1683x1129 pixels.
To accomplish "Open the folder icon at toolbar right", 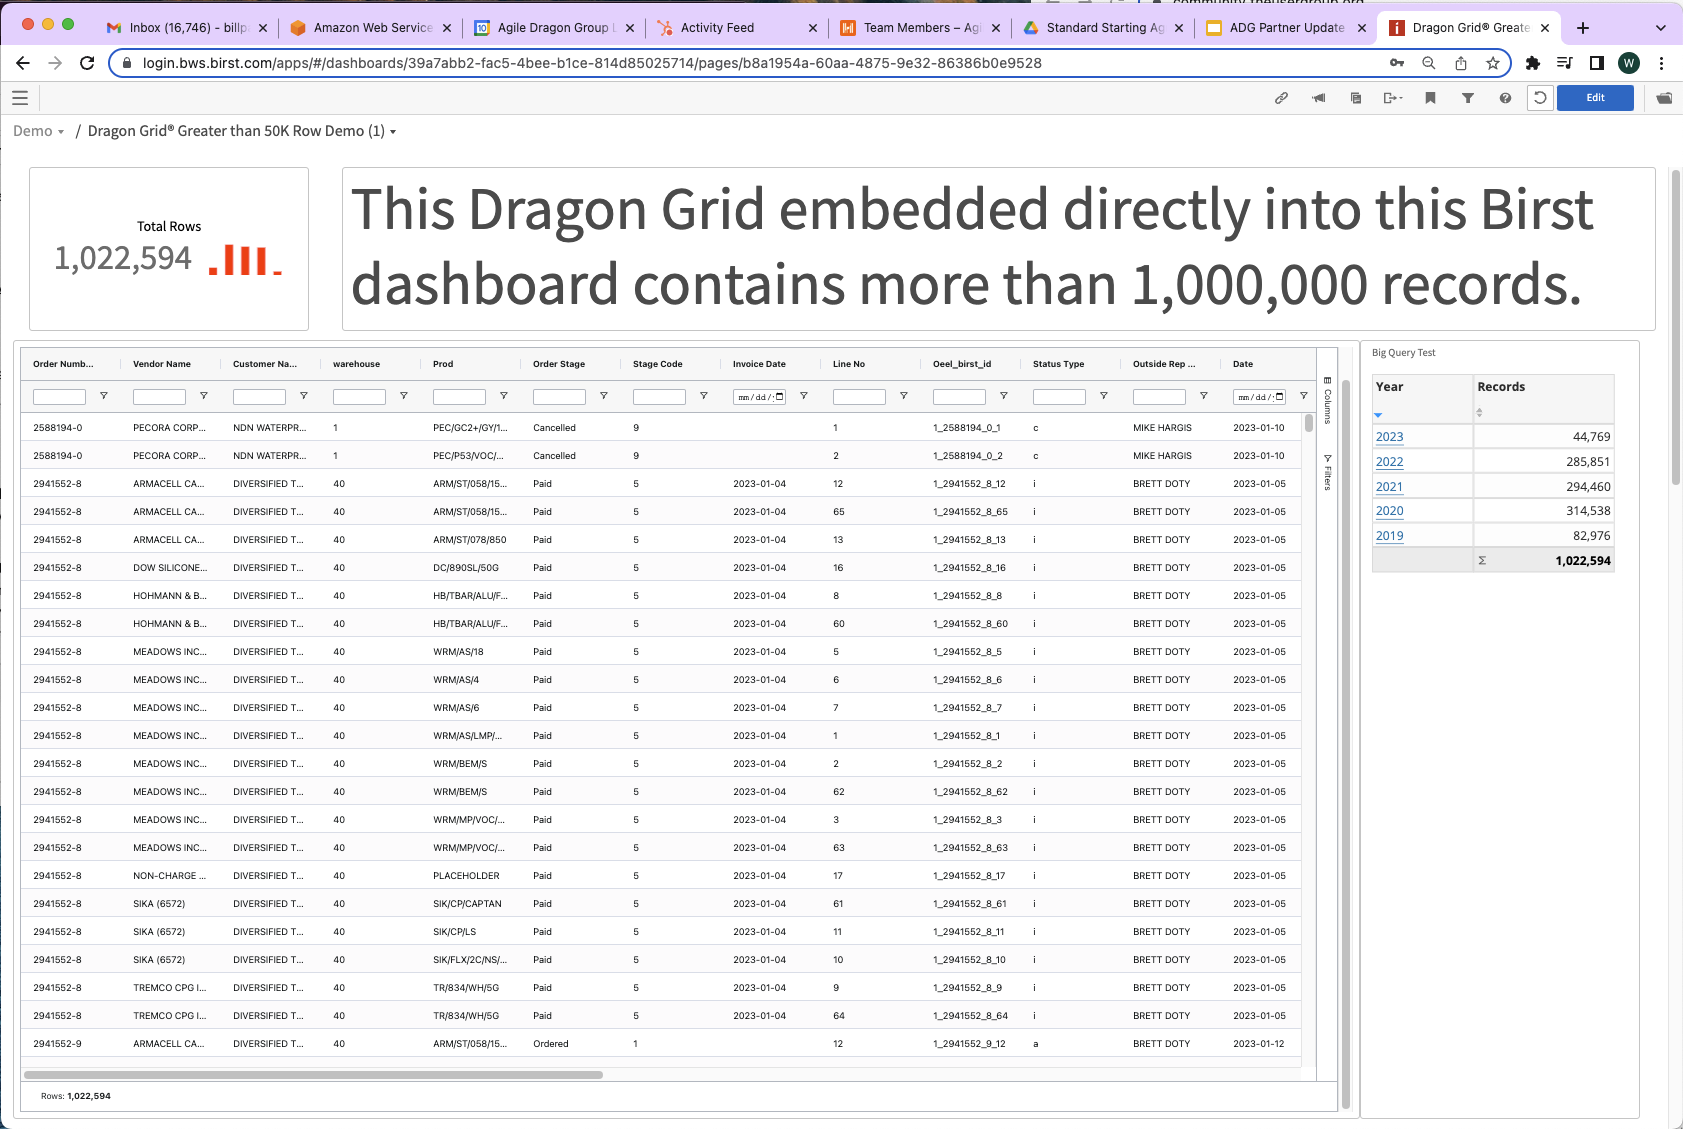I will pos(1664,98).
